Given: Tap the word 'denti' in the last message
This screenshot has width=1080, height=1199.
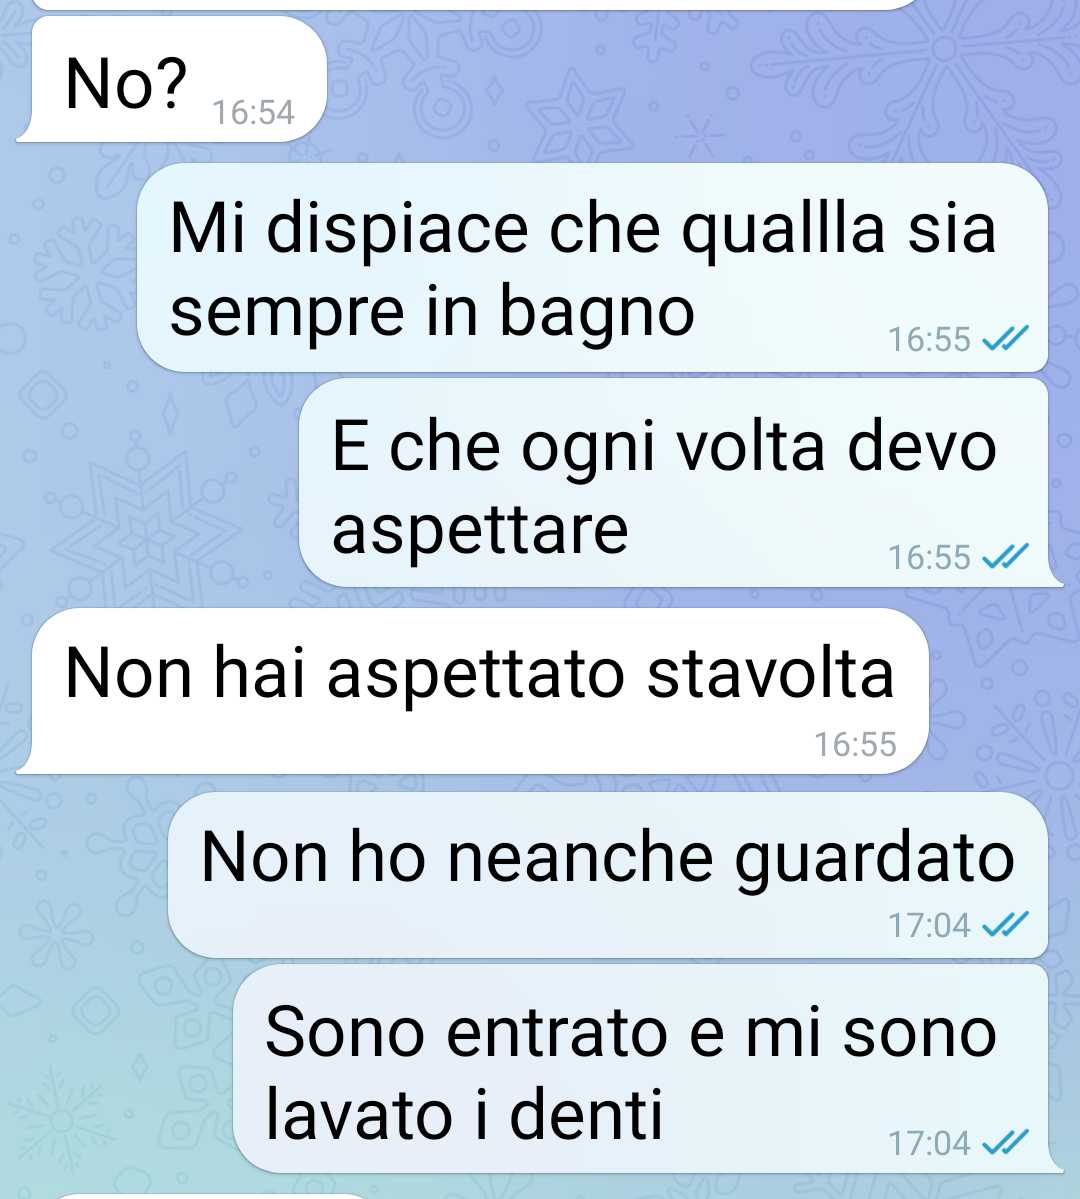Looking at the screenshot, I should 585,1115.
